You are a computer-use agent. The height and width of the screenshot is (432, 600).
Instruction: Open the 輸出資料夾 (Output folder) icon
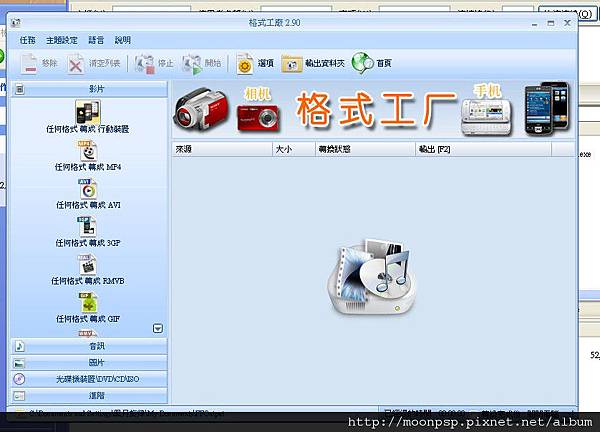coord(292,64)
